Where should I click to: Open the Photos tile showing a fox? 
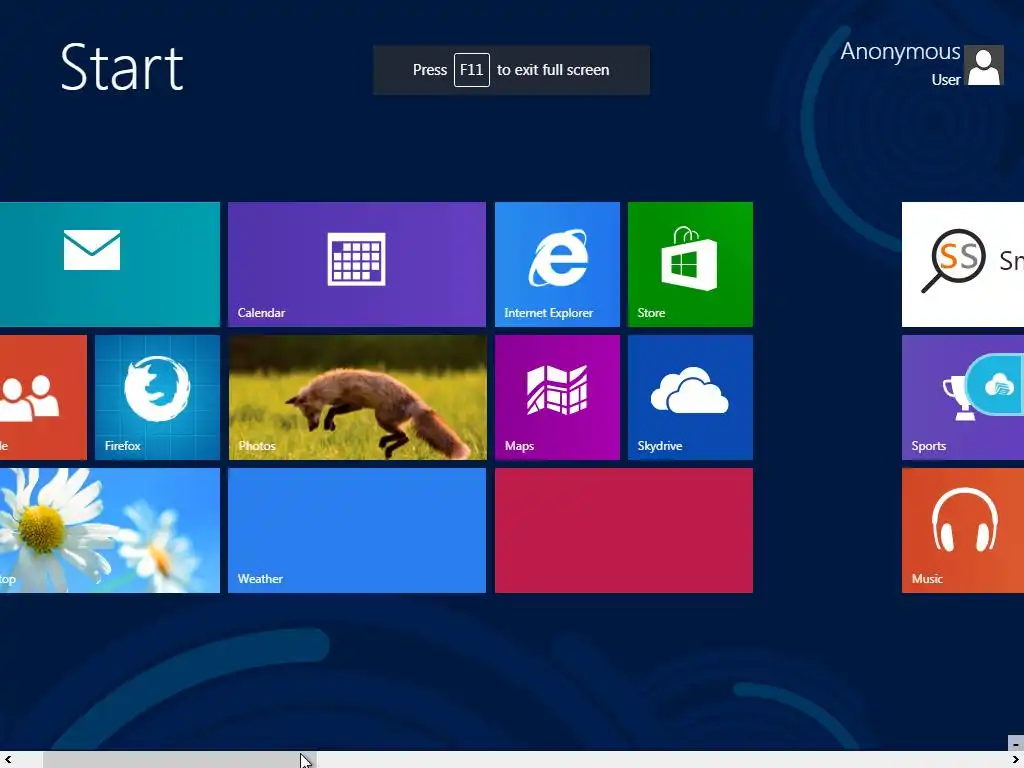pos(357,398)
